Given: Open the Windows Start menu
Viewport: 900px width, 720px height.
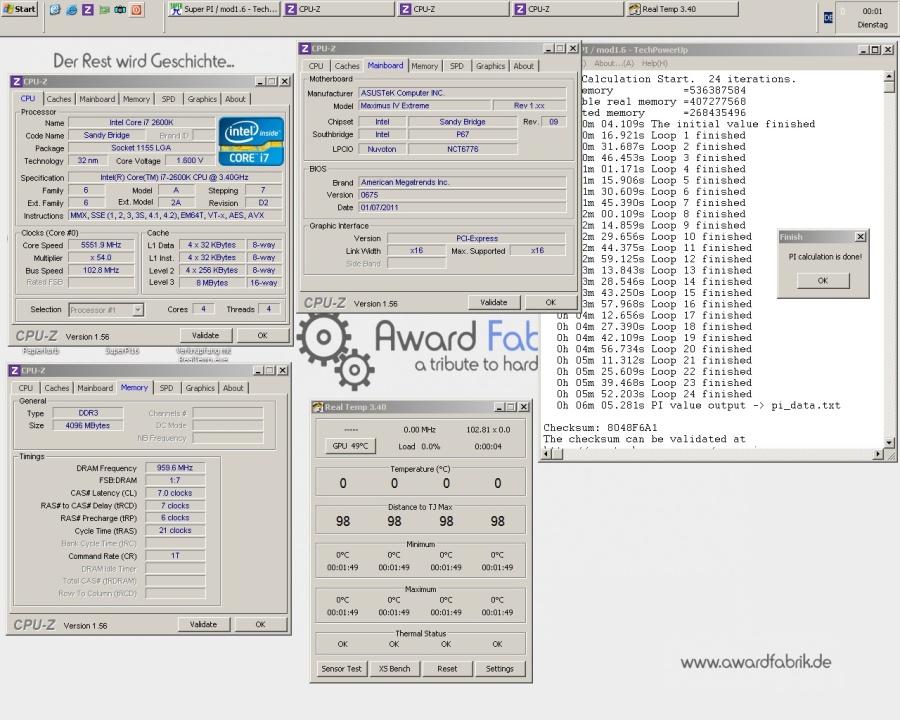Looking at the screenshot, I should point(20,9).
